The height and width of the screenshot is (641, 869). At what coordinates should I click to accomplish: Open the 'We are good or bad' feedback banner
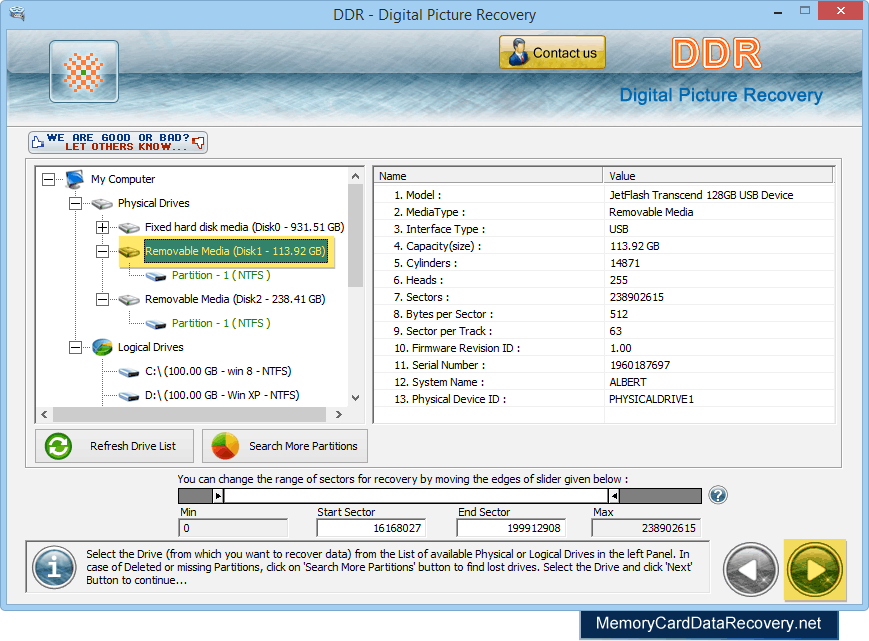click(118, 142)
